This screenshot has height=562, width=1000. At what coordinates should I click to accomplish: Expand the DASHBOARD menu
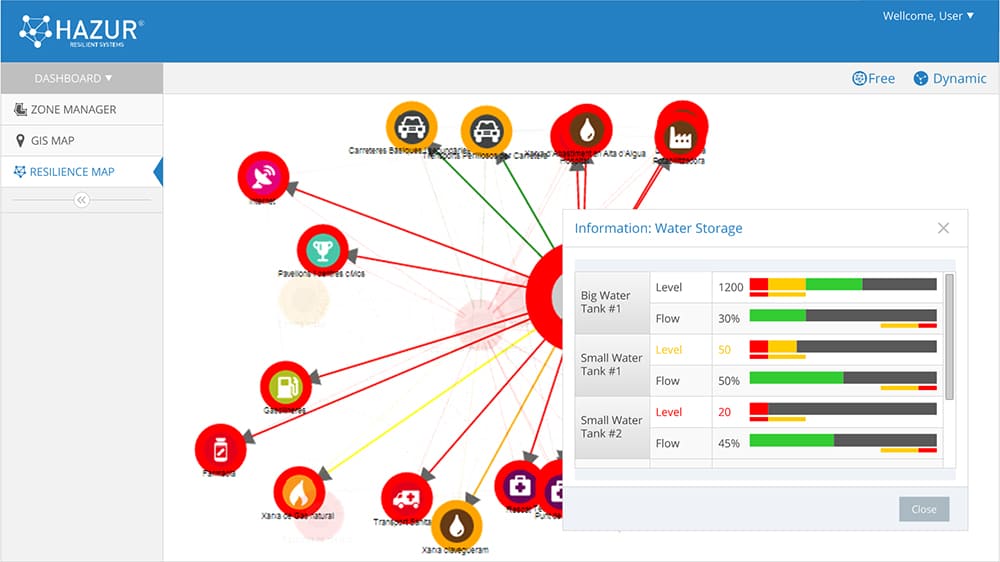tap(82, 78)
